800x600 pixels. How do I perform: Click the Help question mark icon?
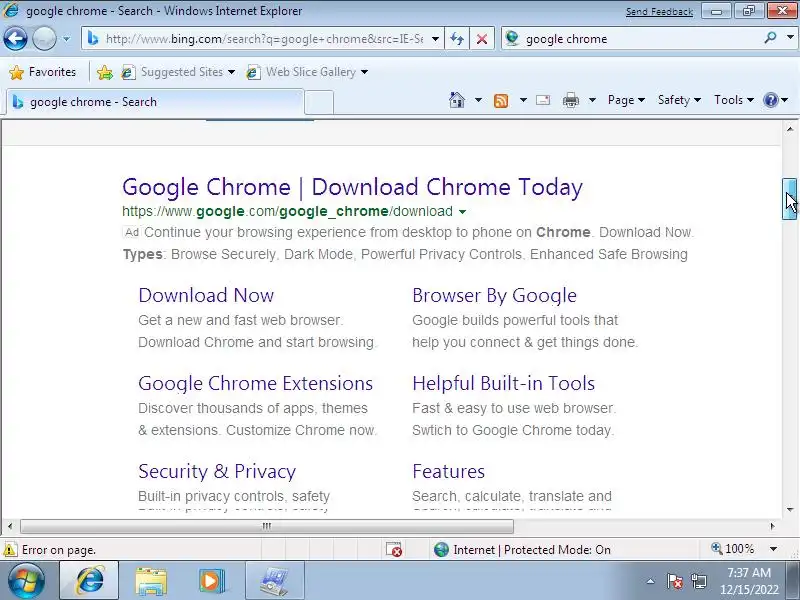click(x=770, y=100)
